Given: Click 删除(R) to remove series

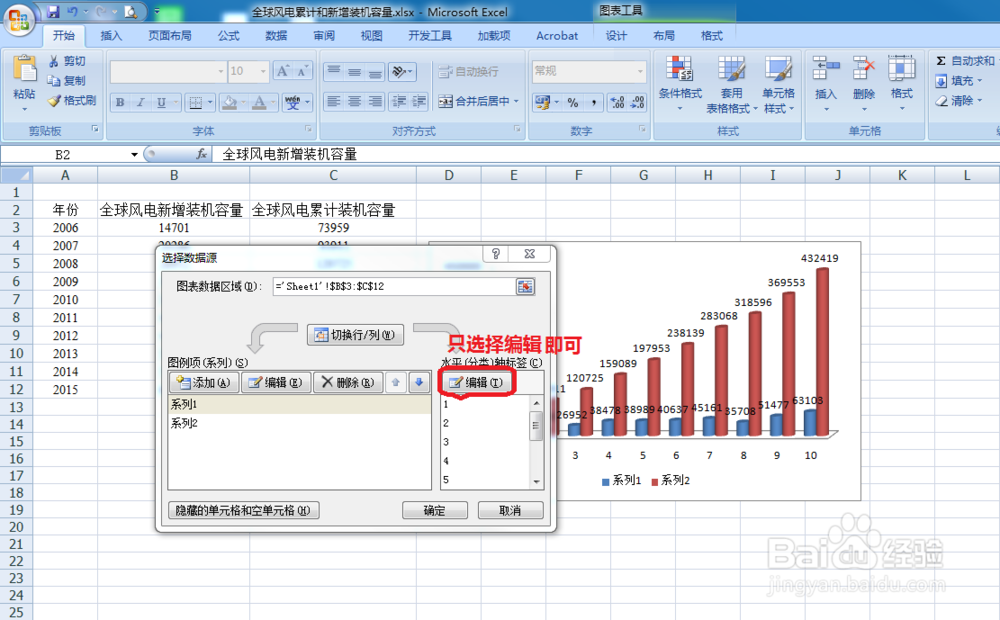Looking at the screenshot, I should (x=348, y=383).
